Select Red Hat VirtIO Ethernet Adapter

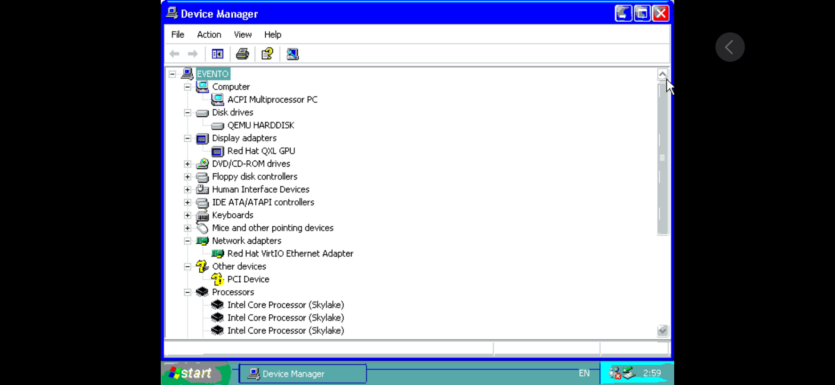(x=290, y=253)
